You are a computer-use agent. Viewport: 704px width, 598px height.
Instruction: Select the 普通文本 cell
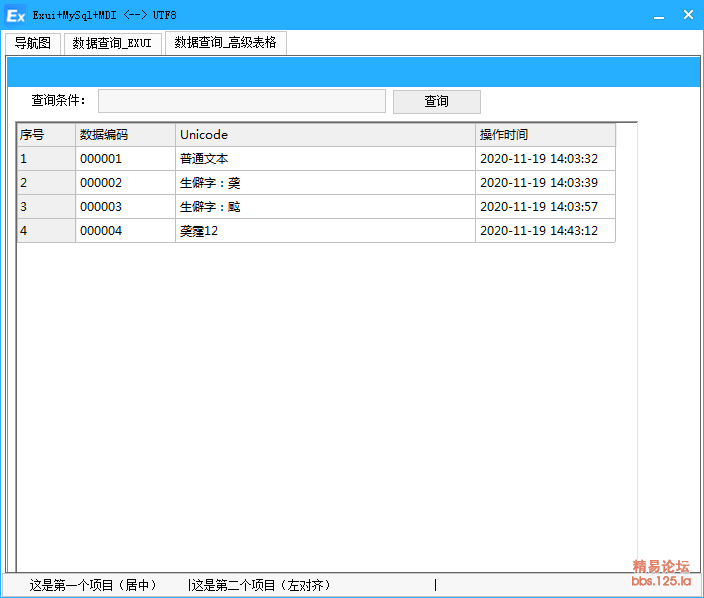(325, 159)
